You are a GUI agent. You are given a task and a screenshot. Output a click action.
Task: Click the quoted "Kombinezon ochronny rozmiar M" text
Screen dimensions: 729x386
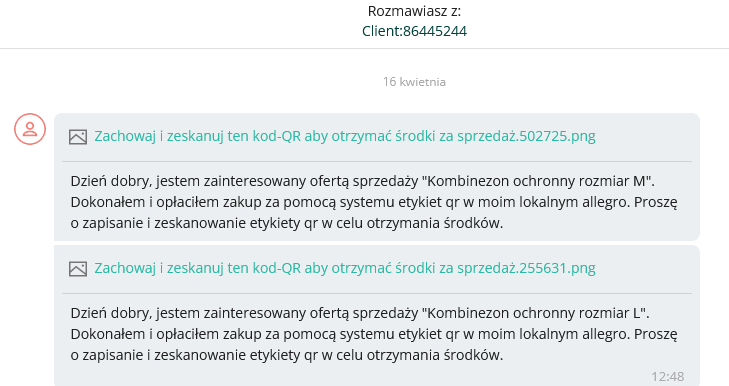(x=536, y=181)
